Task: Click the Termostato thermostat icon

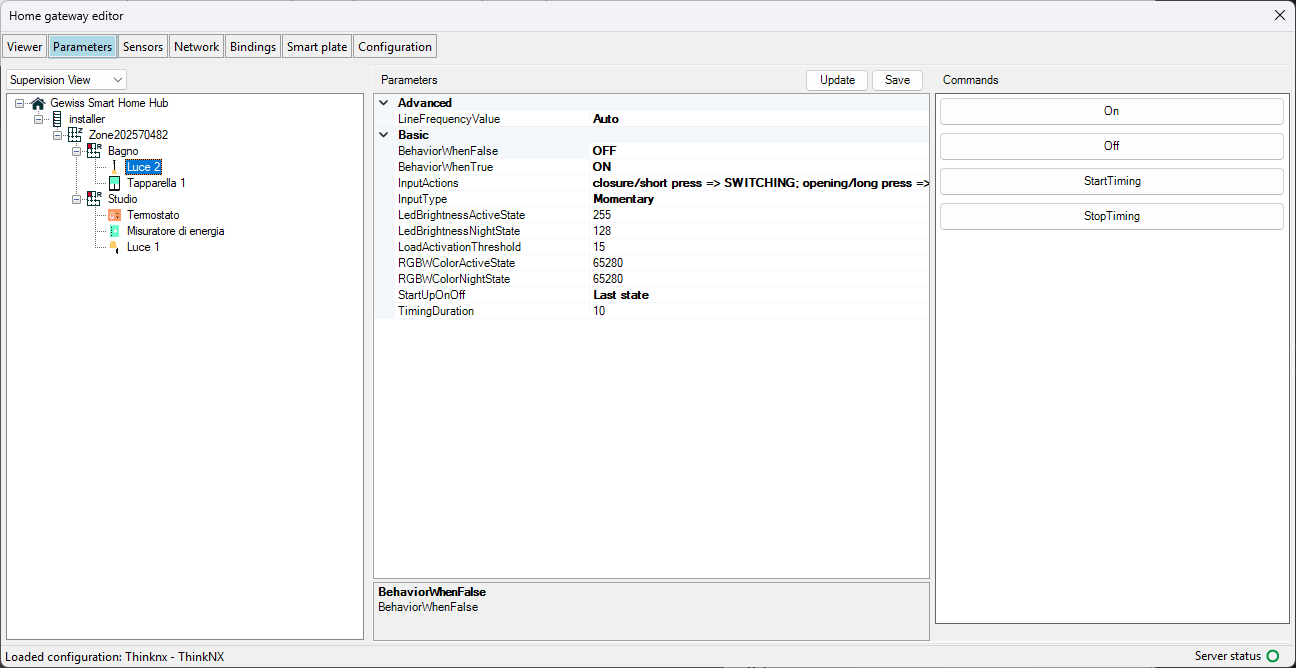Action: coord(114,215)
